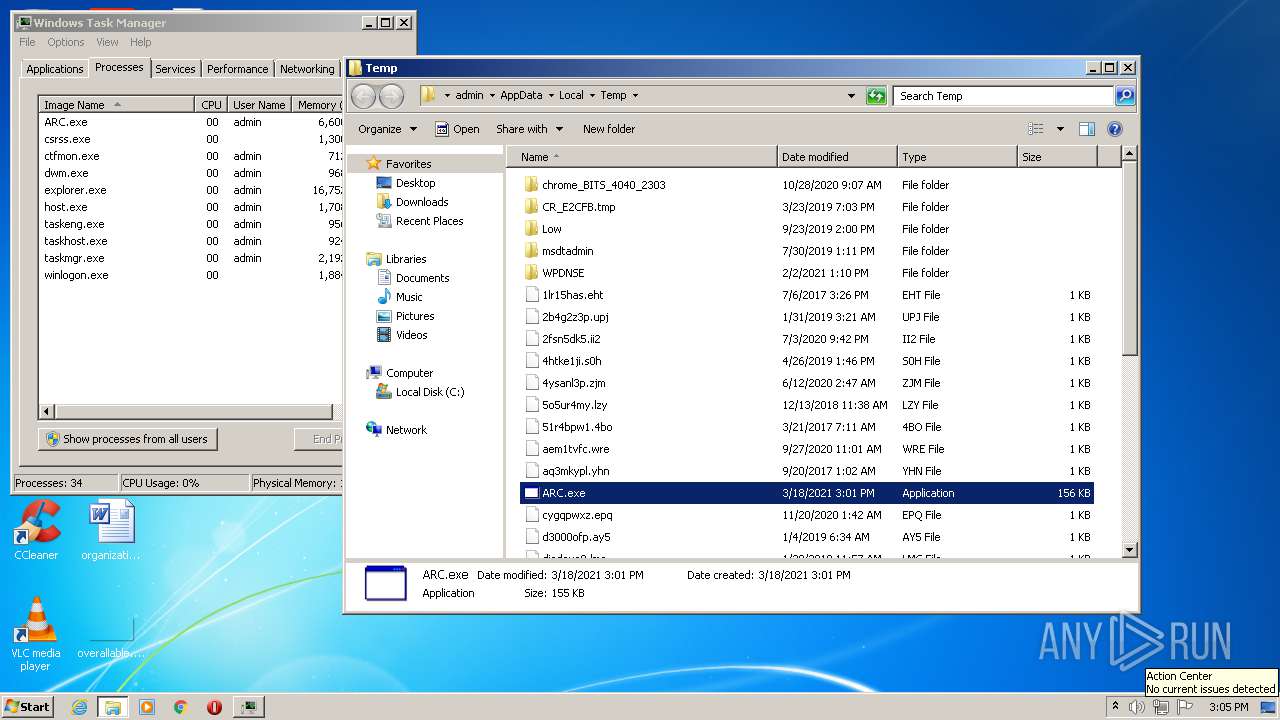Select Network in the navigation pane
Screen dimensions: 1280x720
pos(406,430)
